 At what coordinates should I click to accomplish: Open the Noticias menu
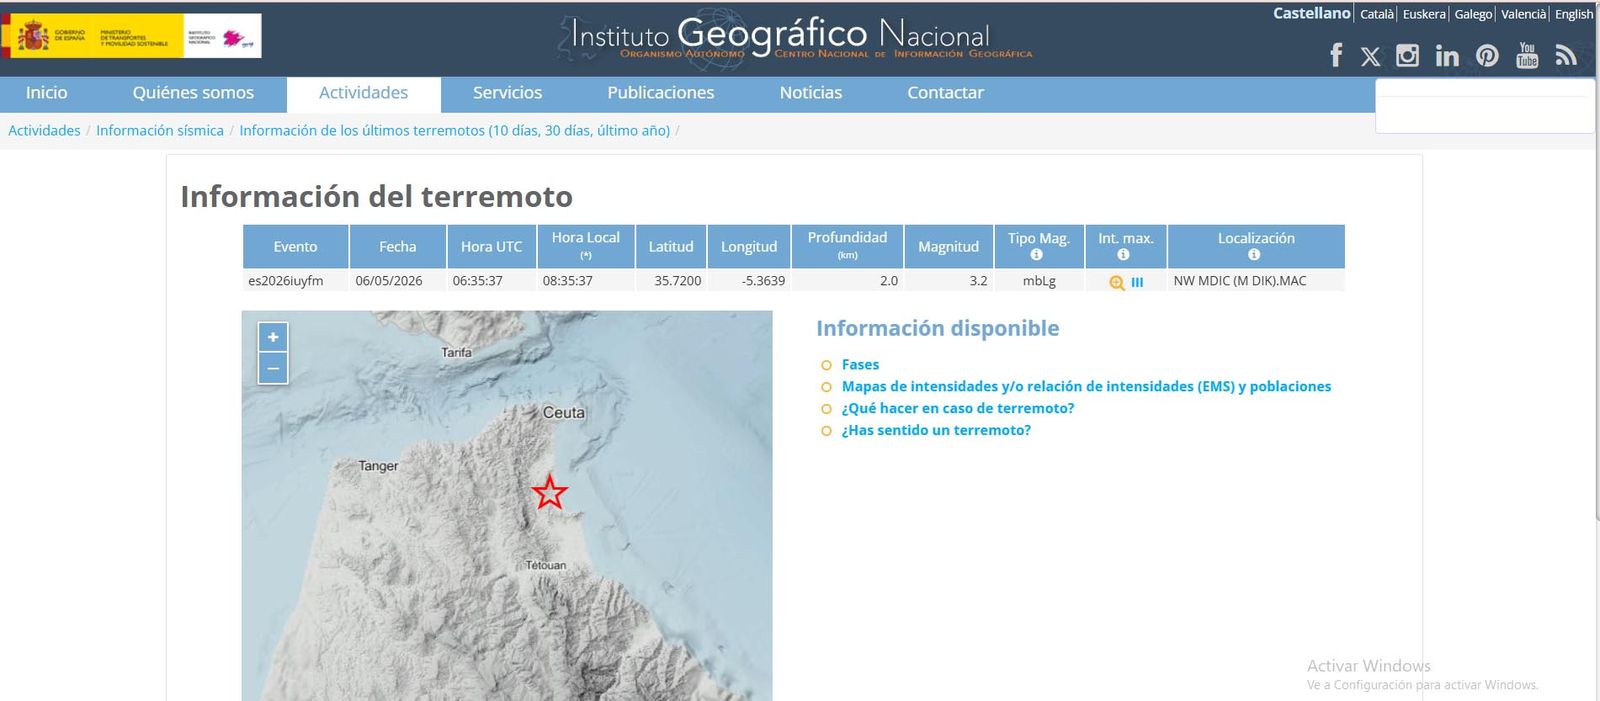coord(811,93)
